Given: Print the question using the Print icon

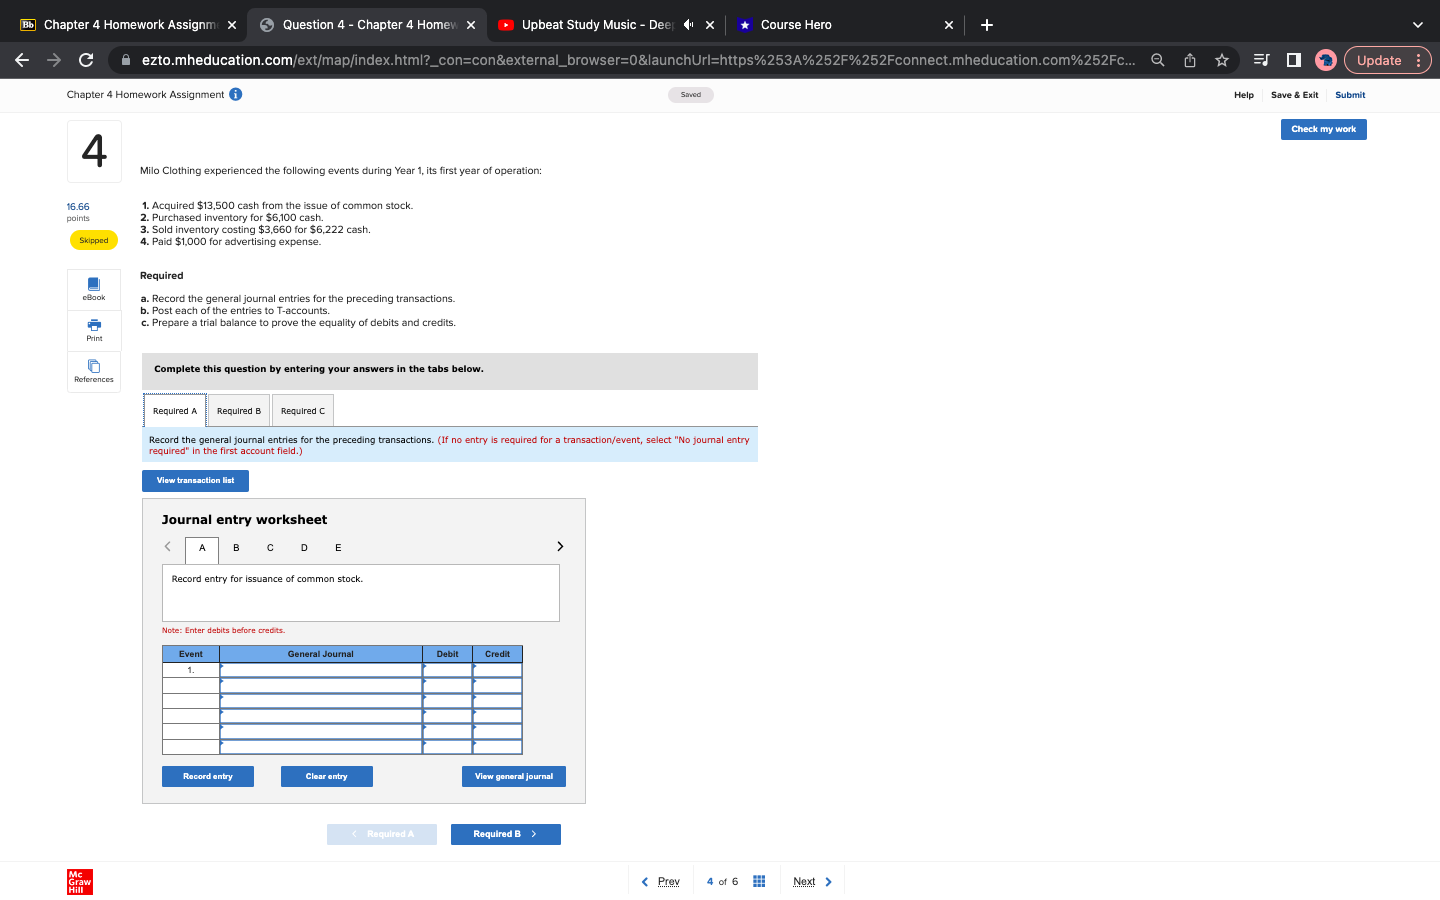Looking at the screenshot, I should (x=94, y=330).
